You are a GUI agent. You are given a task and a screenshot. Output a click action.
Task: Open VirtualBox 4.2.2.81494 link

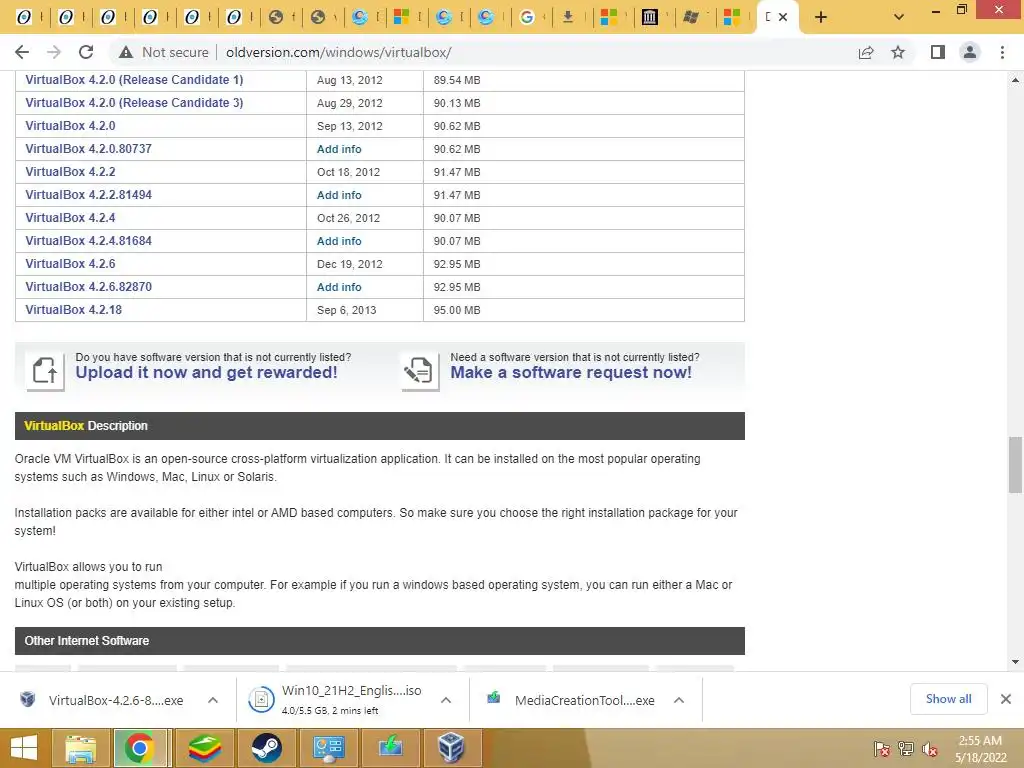tap(88, 195)
